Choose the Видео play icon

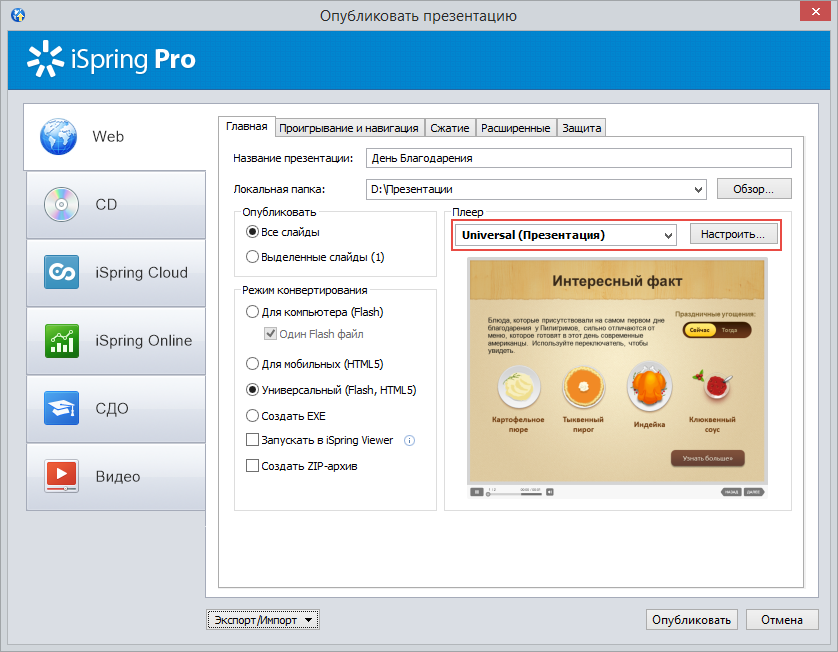click(61, 476)
